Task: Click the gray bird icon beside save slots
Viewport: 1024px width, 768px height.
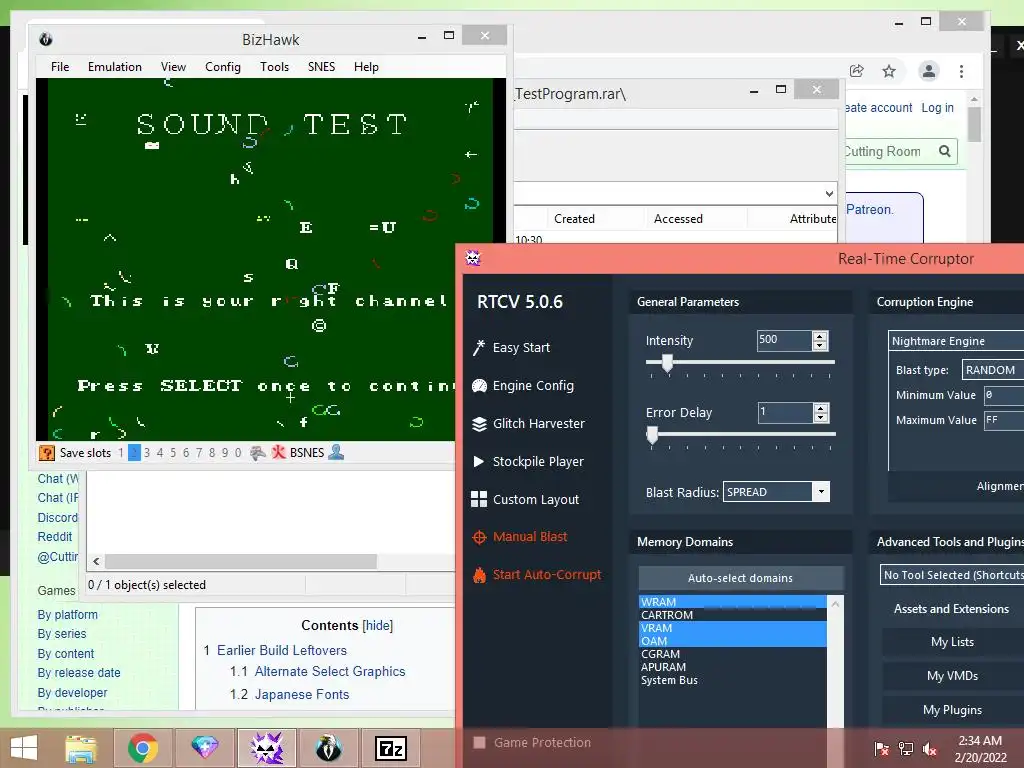Action: (257, 453)
